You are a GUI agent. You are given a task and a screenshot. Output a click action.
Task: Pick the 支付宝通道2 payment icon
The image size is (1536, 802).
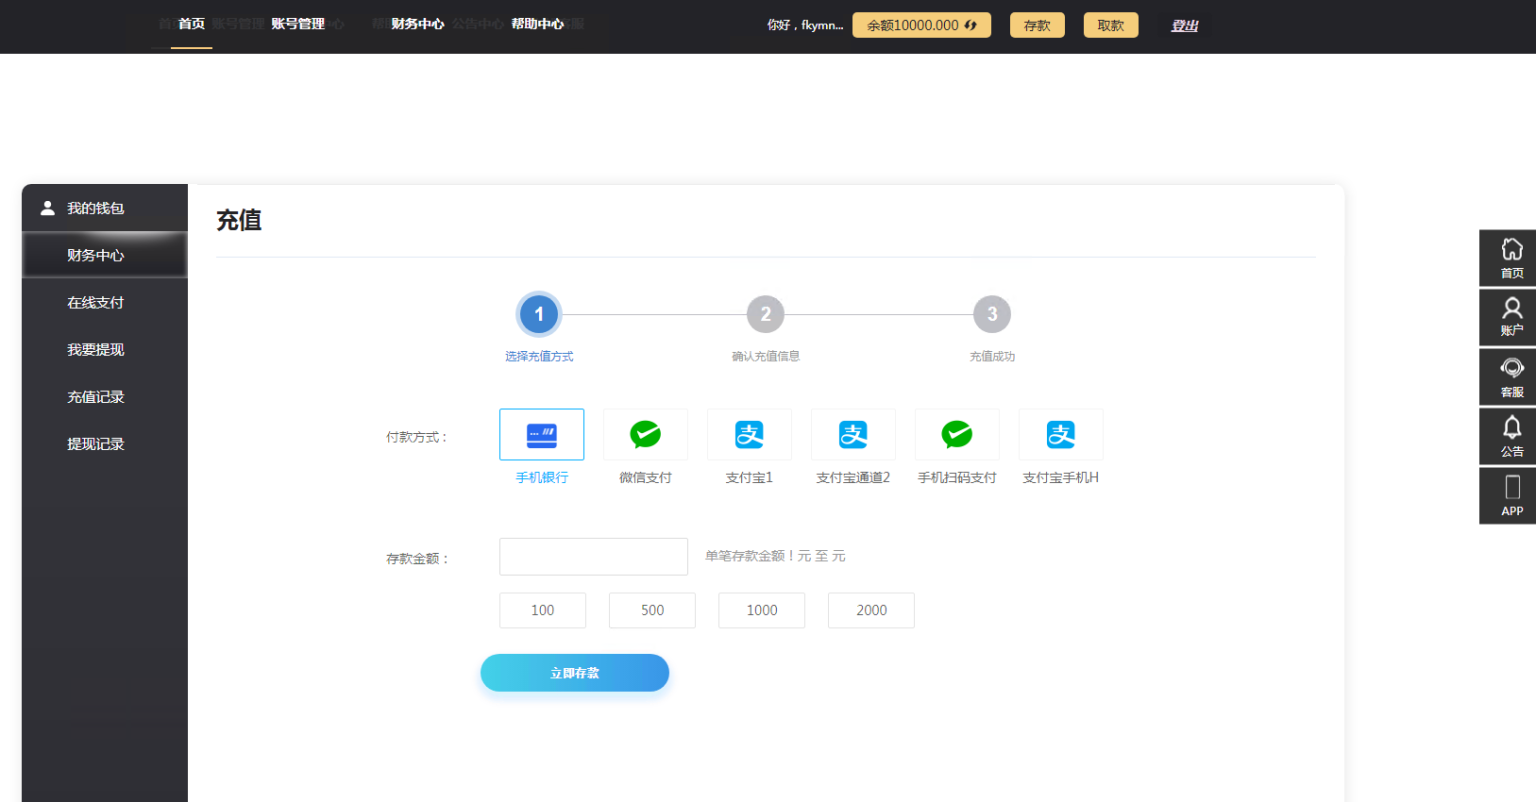pos(853,435)
